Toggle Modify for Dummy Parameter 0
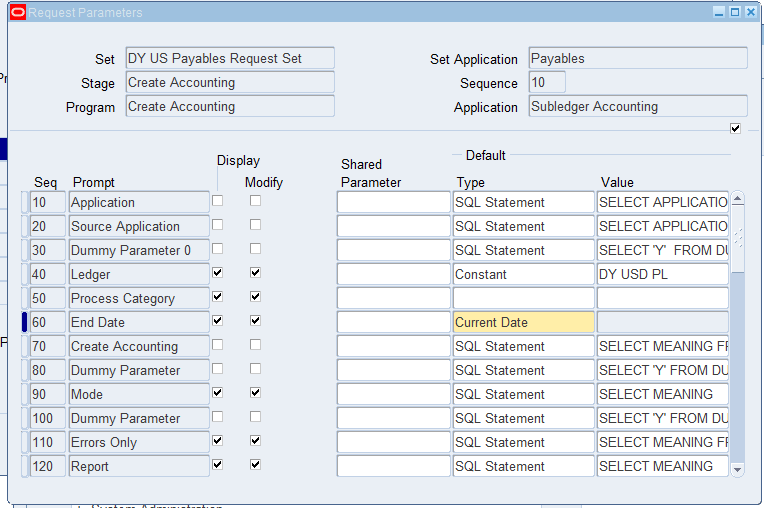Viewport: 764px width, 508px height. [x=255, y=248]
